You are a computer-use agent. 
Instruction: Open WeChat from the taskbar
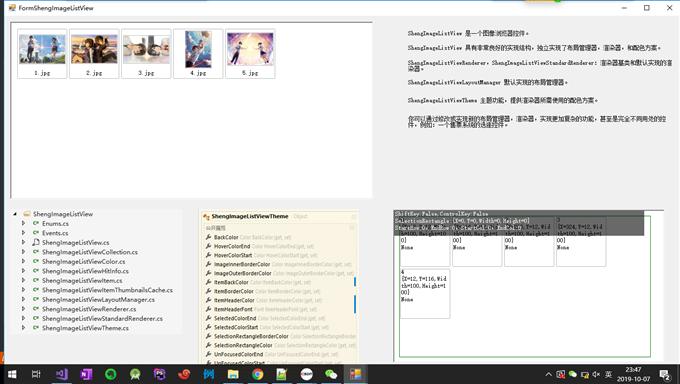click(331, 374)
